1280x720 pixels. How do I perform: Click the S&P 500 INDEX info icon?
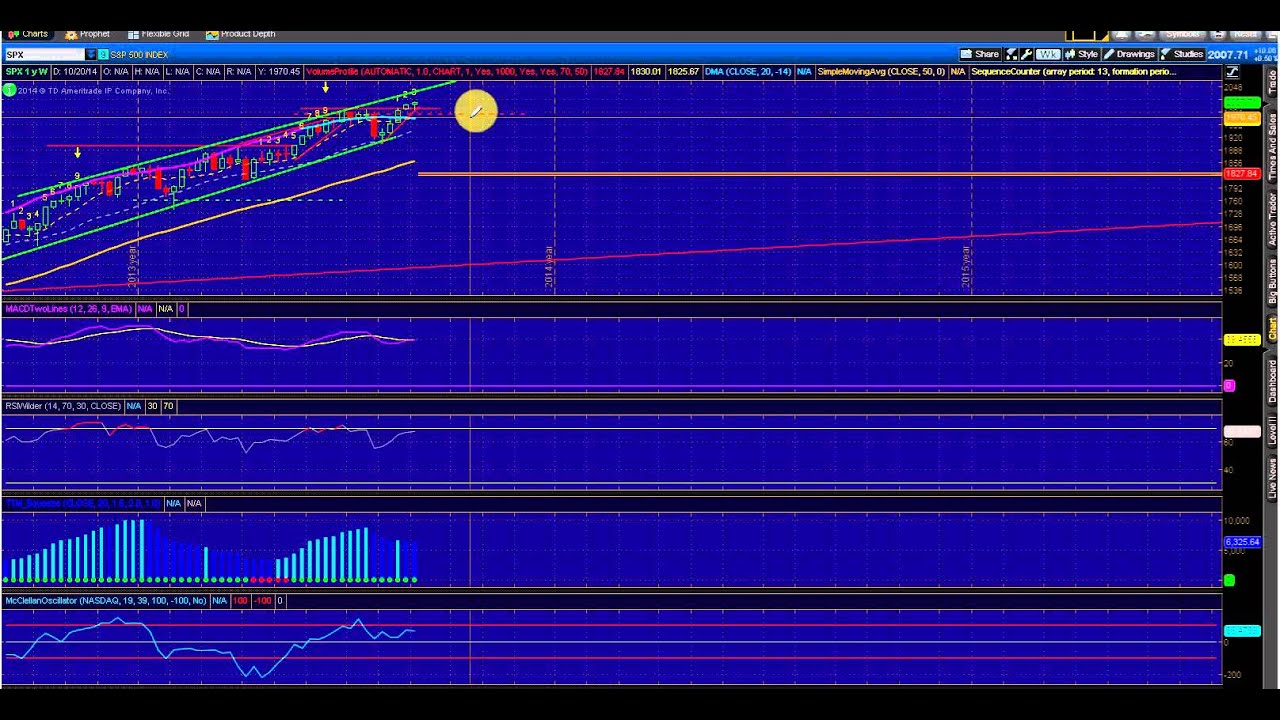pos(104,54)
